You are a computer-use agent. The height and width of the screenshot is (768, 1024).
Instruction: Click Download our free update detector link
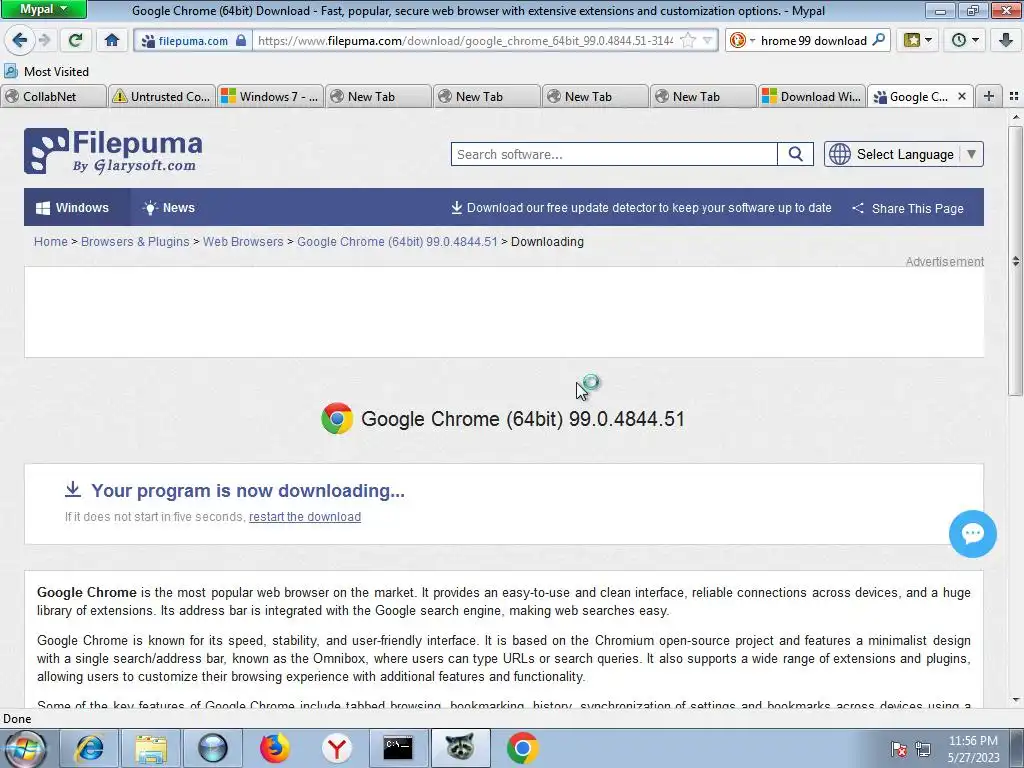point(641,208)
